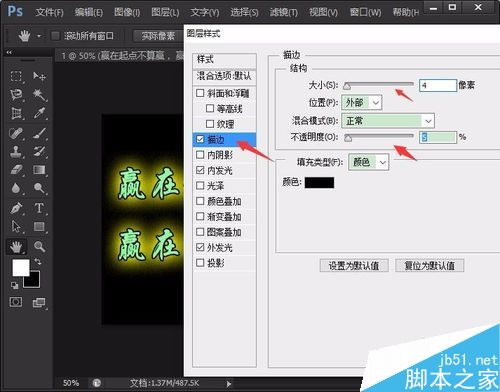
Task: Open the stroke 颜色 black swatch
Action: pyautogui.click(x=319, y=182)
